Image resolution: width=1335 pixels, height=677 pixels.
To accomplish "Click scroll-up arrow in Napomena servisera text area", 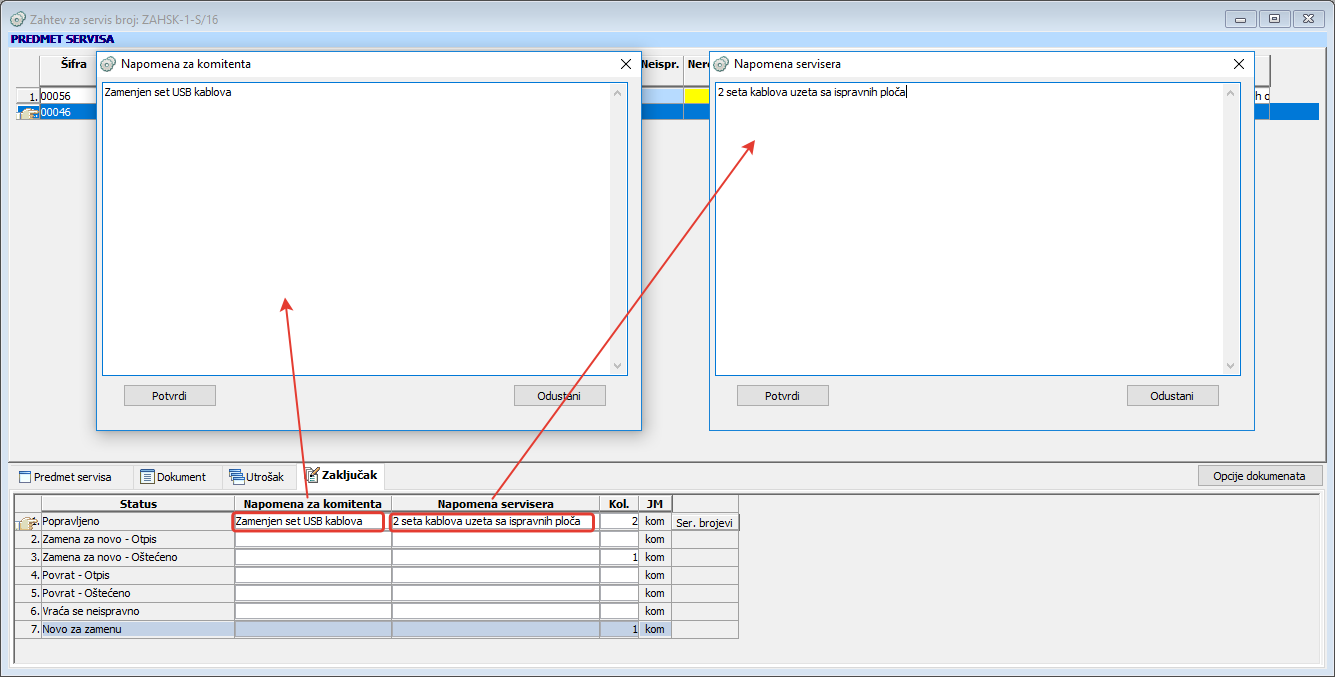I will coord(1230,93).
